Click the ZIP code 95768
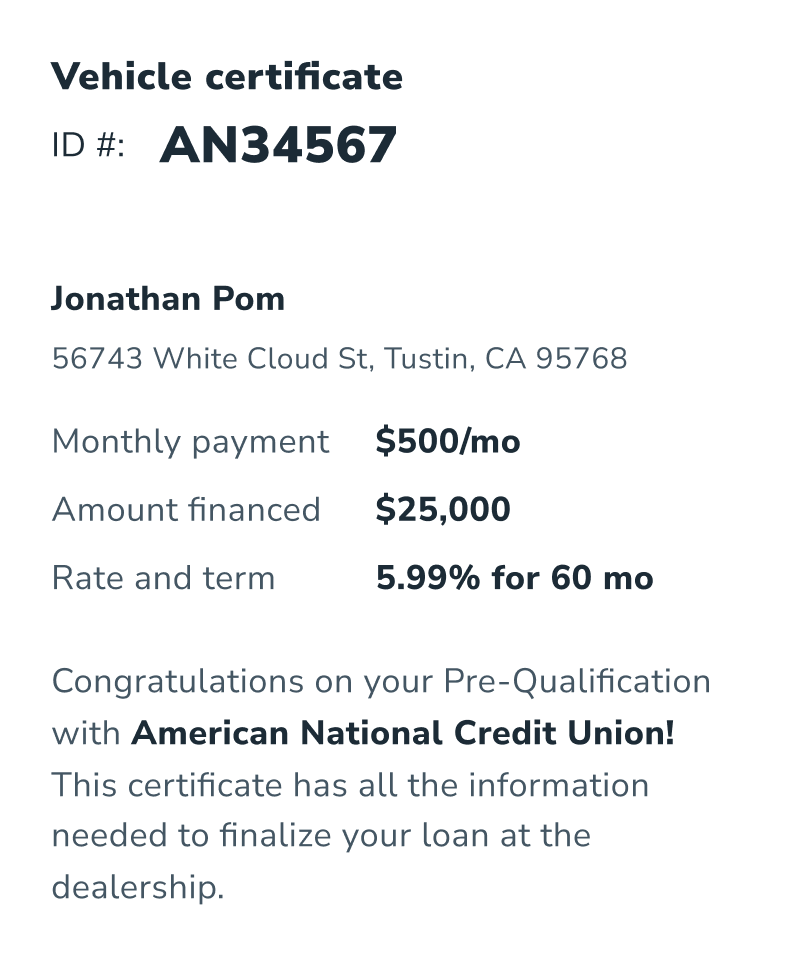This screenshot has width=800, height=964. [x=581, y=358]
